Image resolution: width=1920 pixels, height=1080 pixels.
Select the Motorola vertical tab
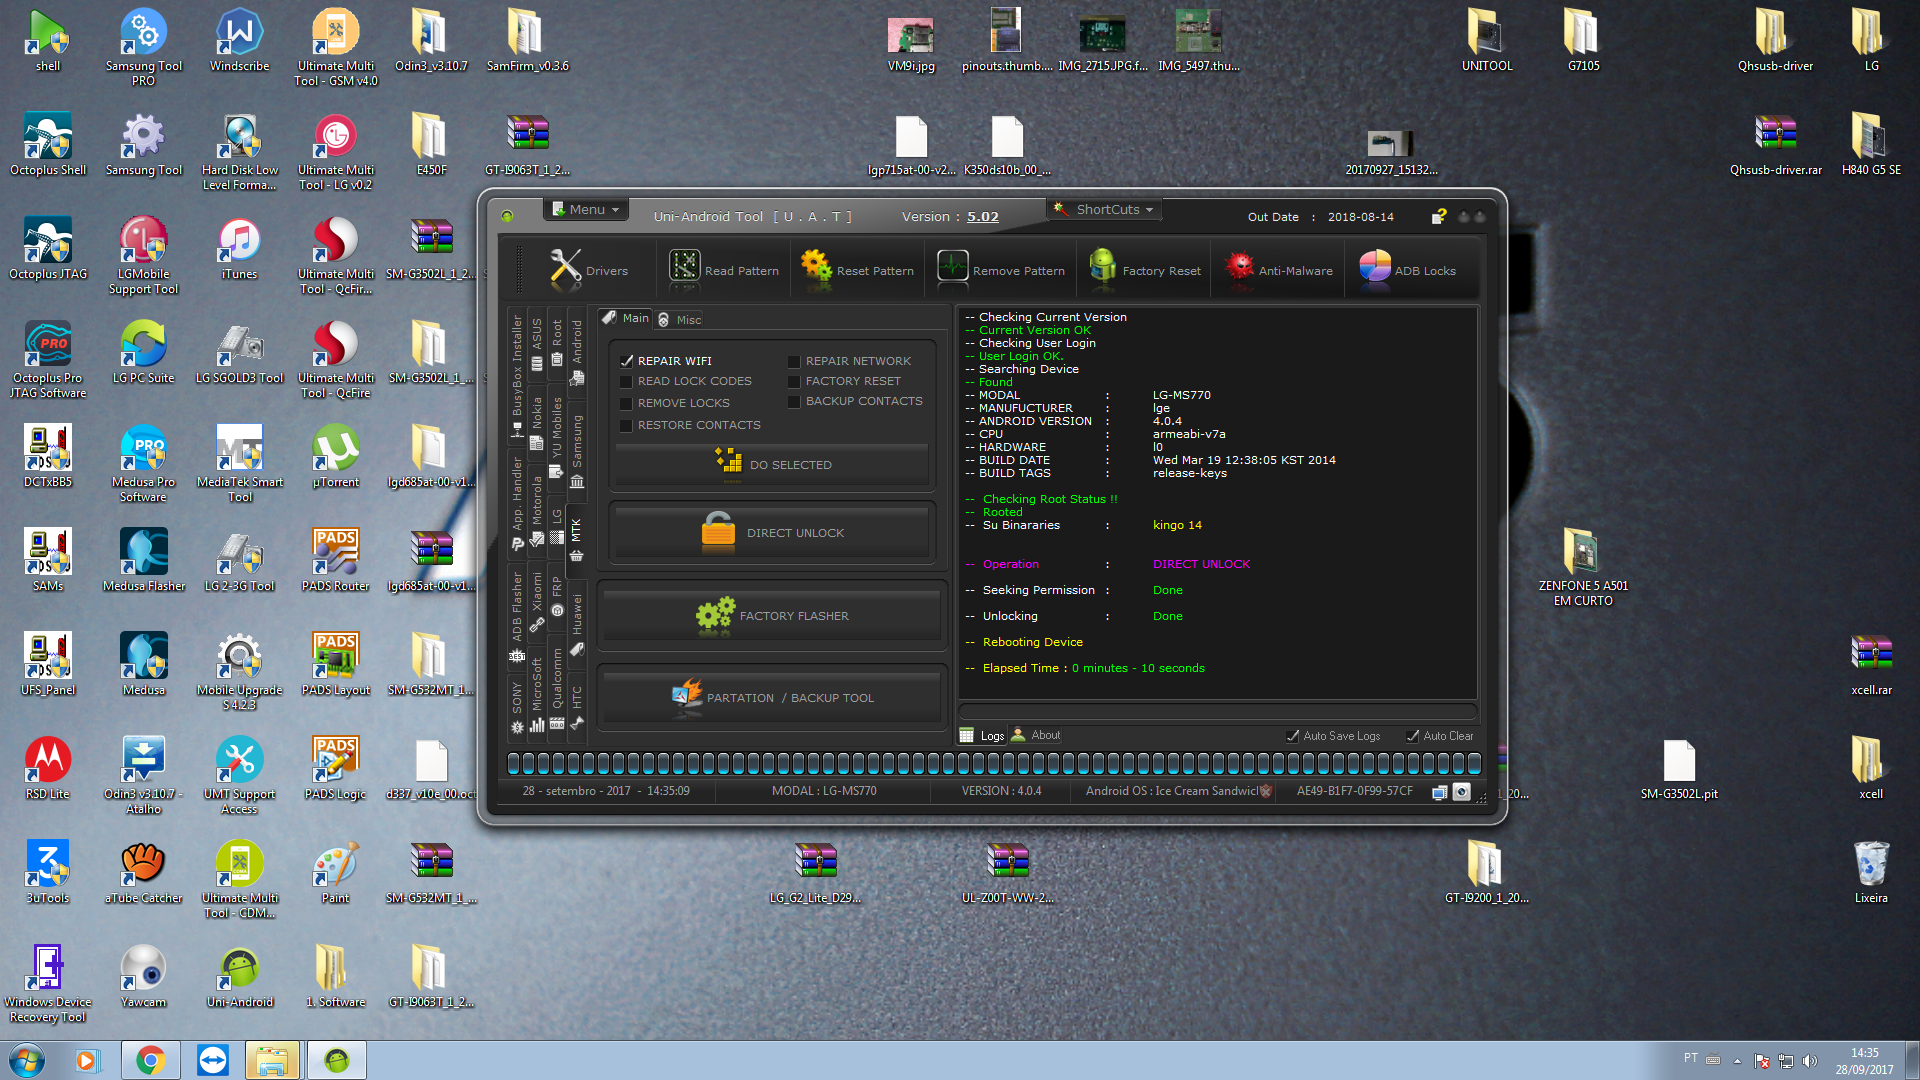click(537, 510)
